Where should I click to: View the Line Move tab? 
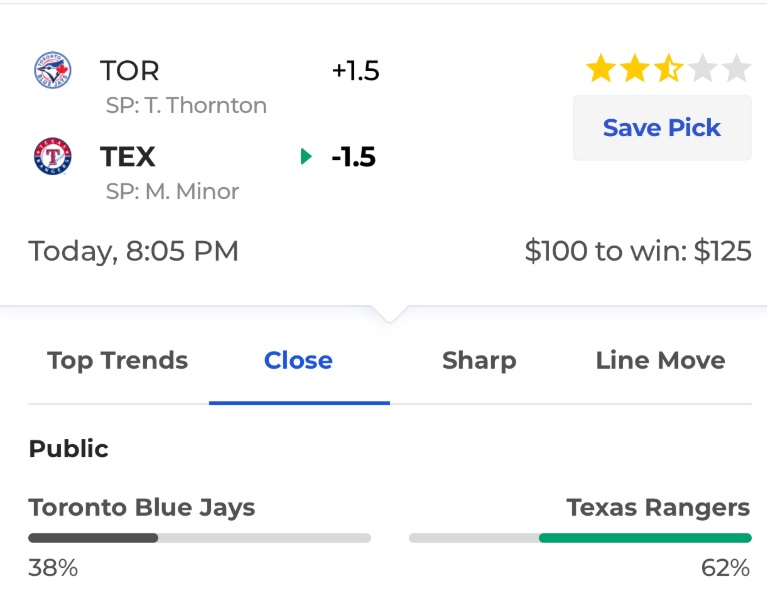(660, 361)
